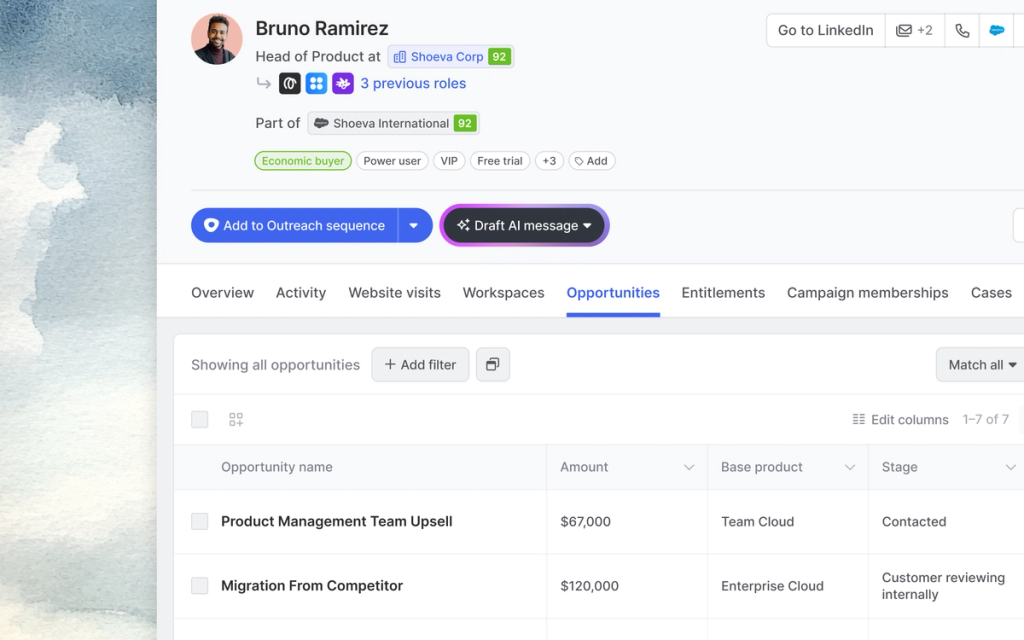The image size is (1024, 640).
Task: Switch to the Website visits tab
Action: coord(394,292)
